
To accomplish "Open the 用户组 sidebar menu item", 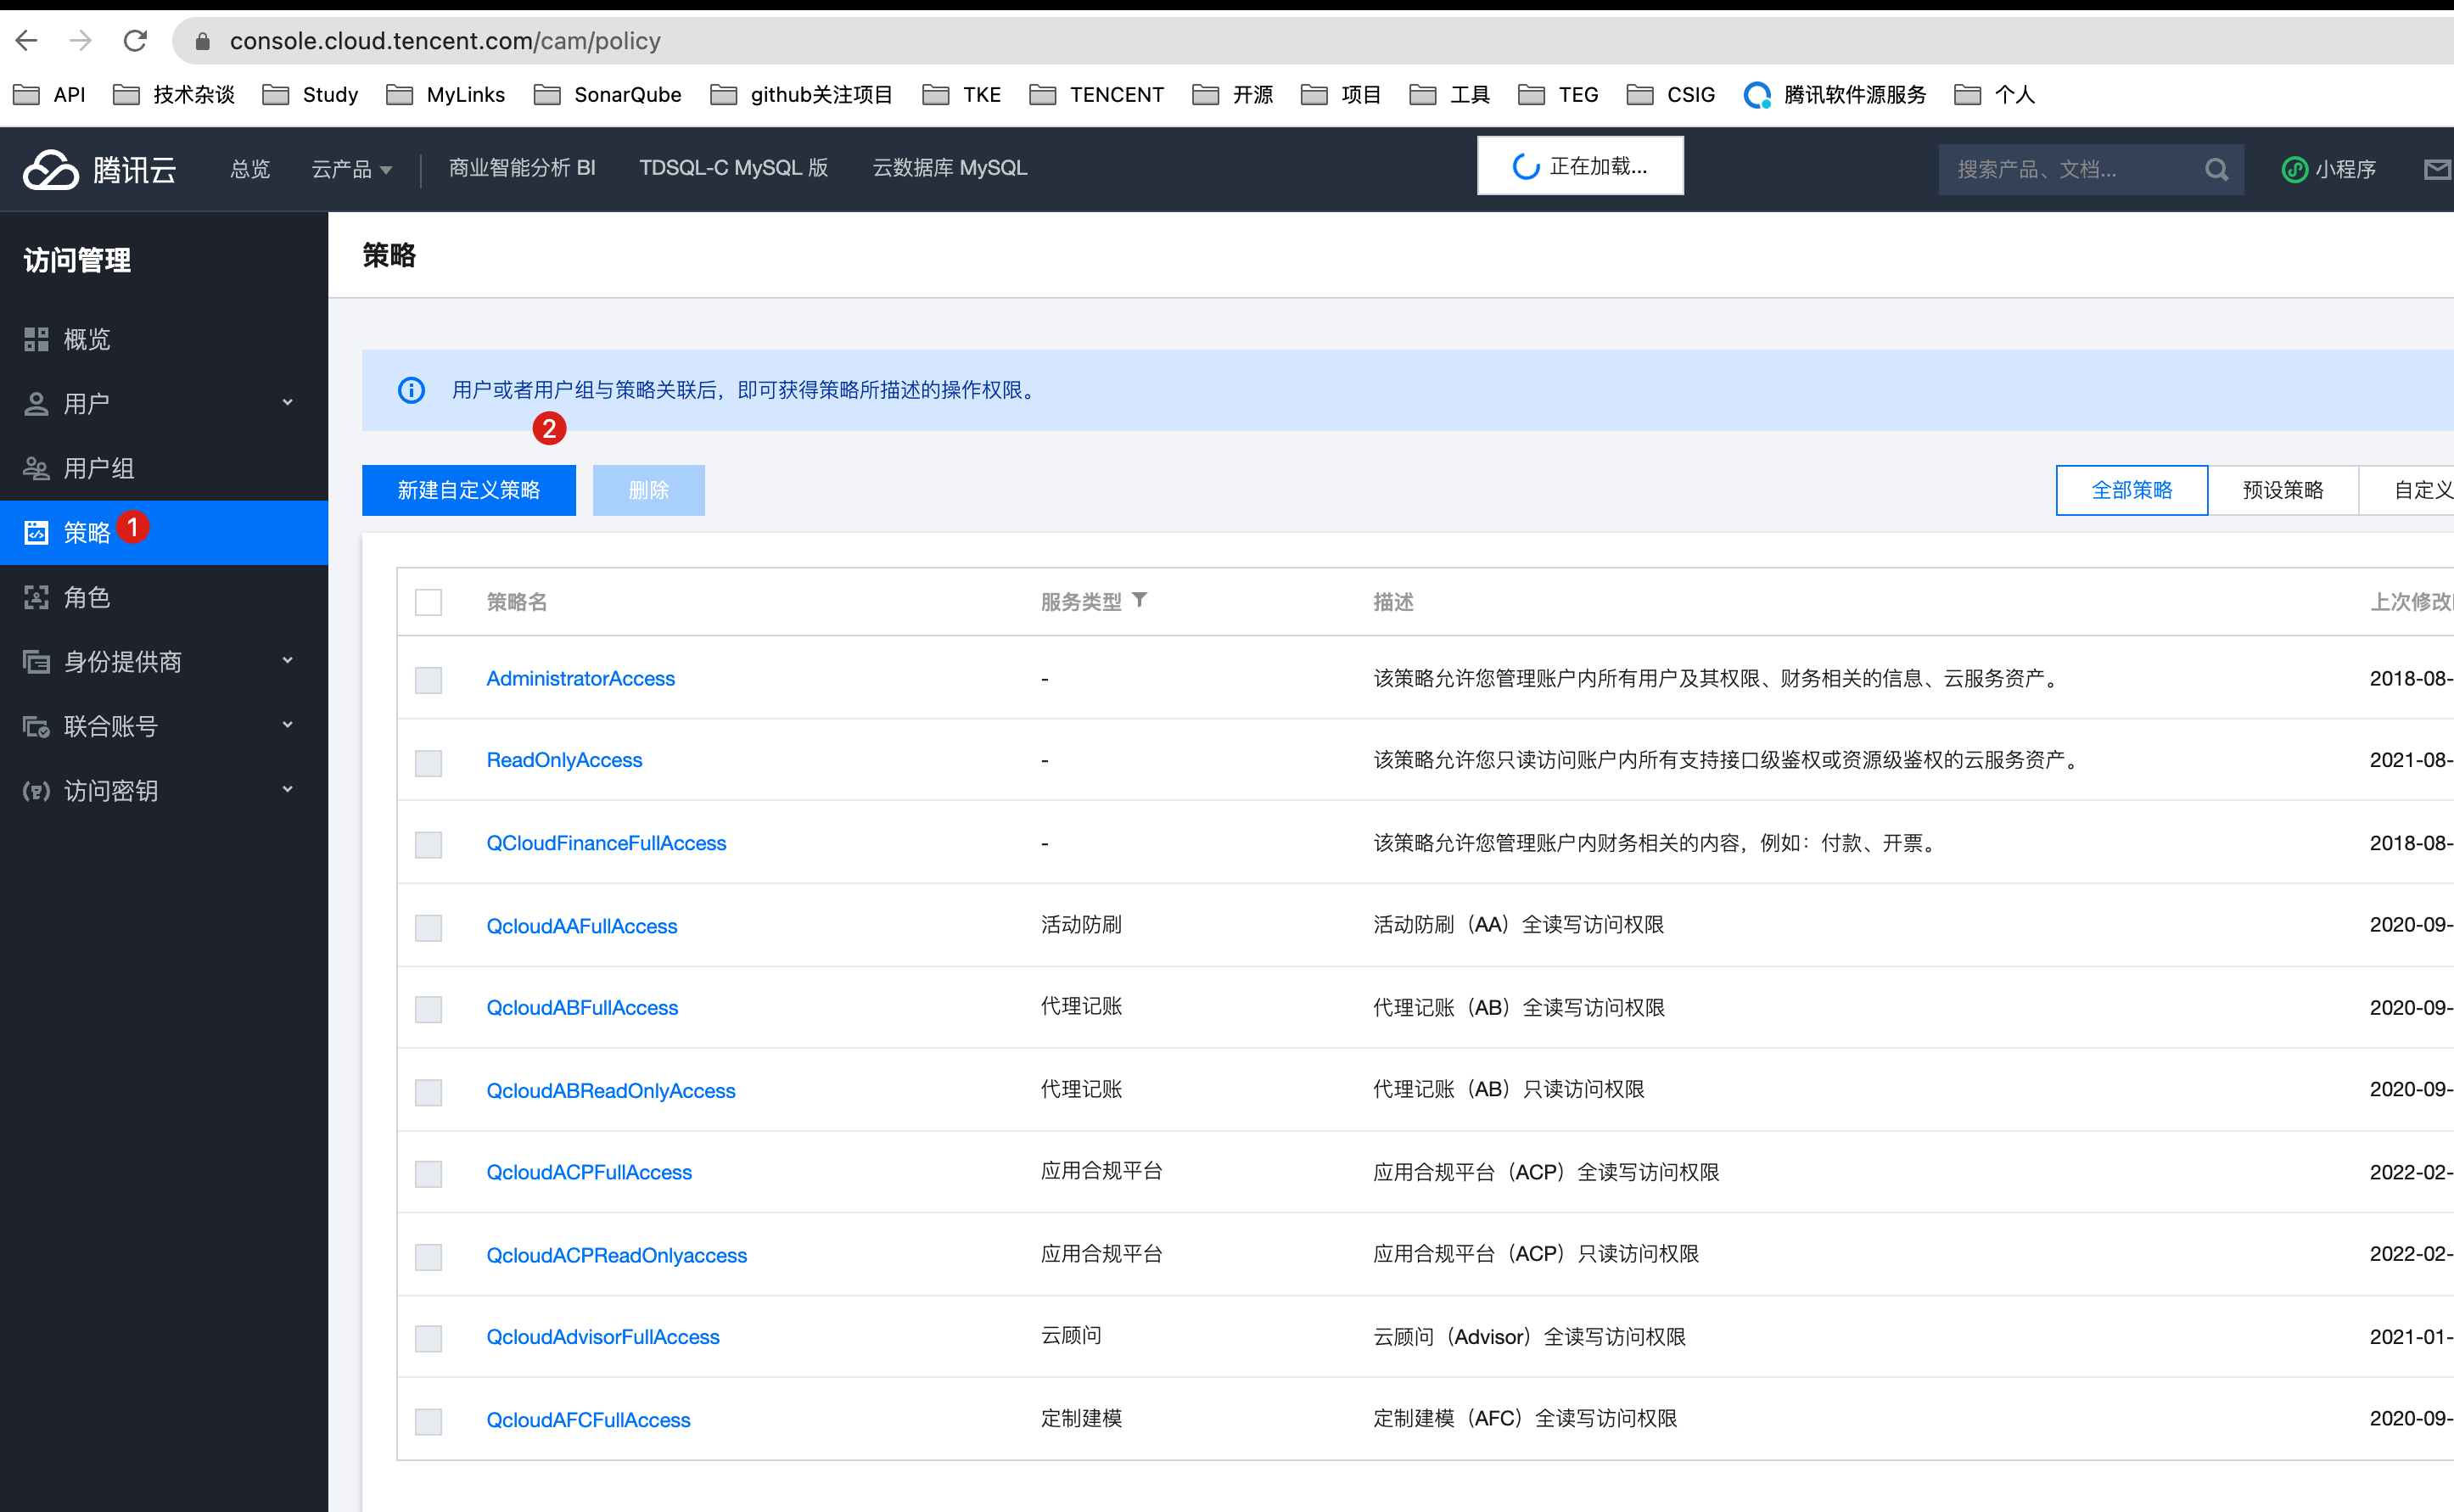I will 99,468.
